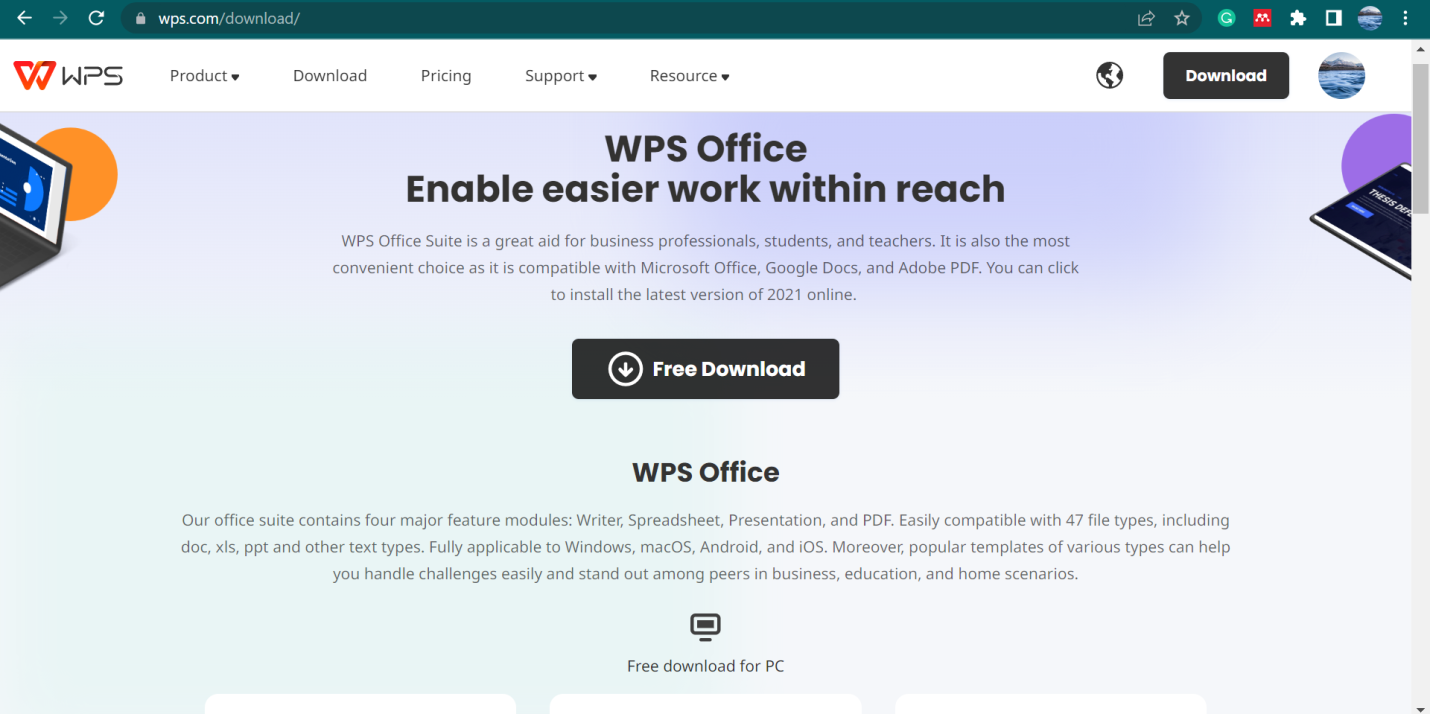
Task: Click the WPS logo in header
Action: coord(68,76)
